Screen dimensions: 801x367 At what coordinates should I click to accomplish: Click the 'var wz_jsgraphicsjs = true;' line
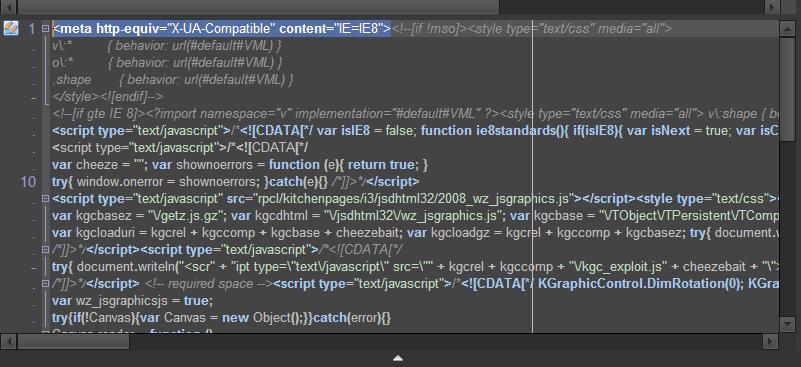(x=132, y=301)
